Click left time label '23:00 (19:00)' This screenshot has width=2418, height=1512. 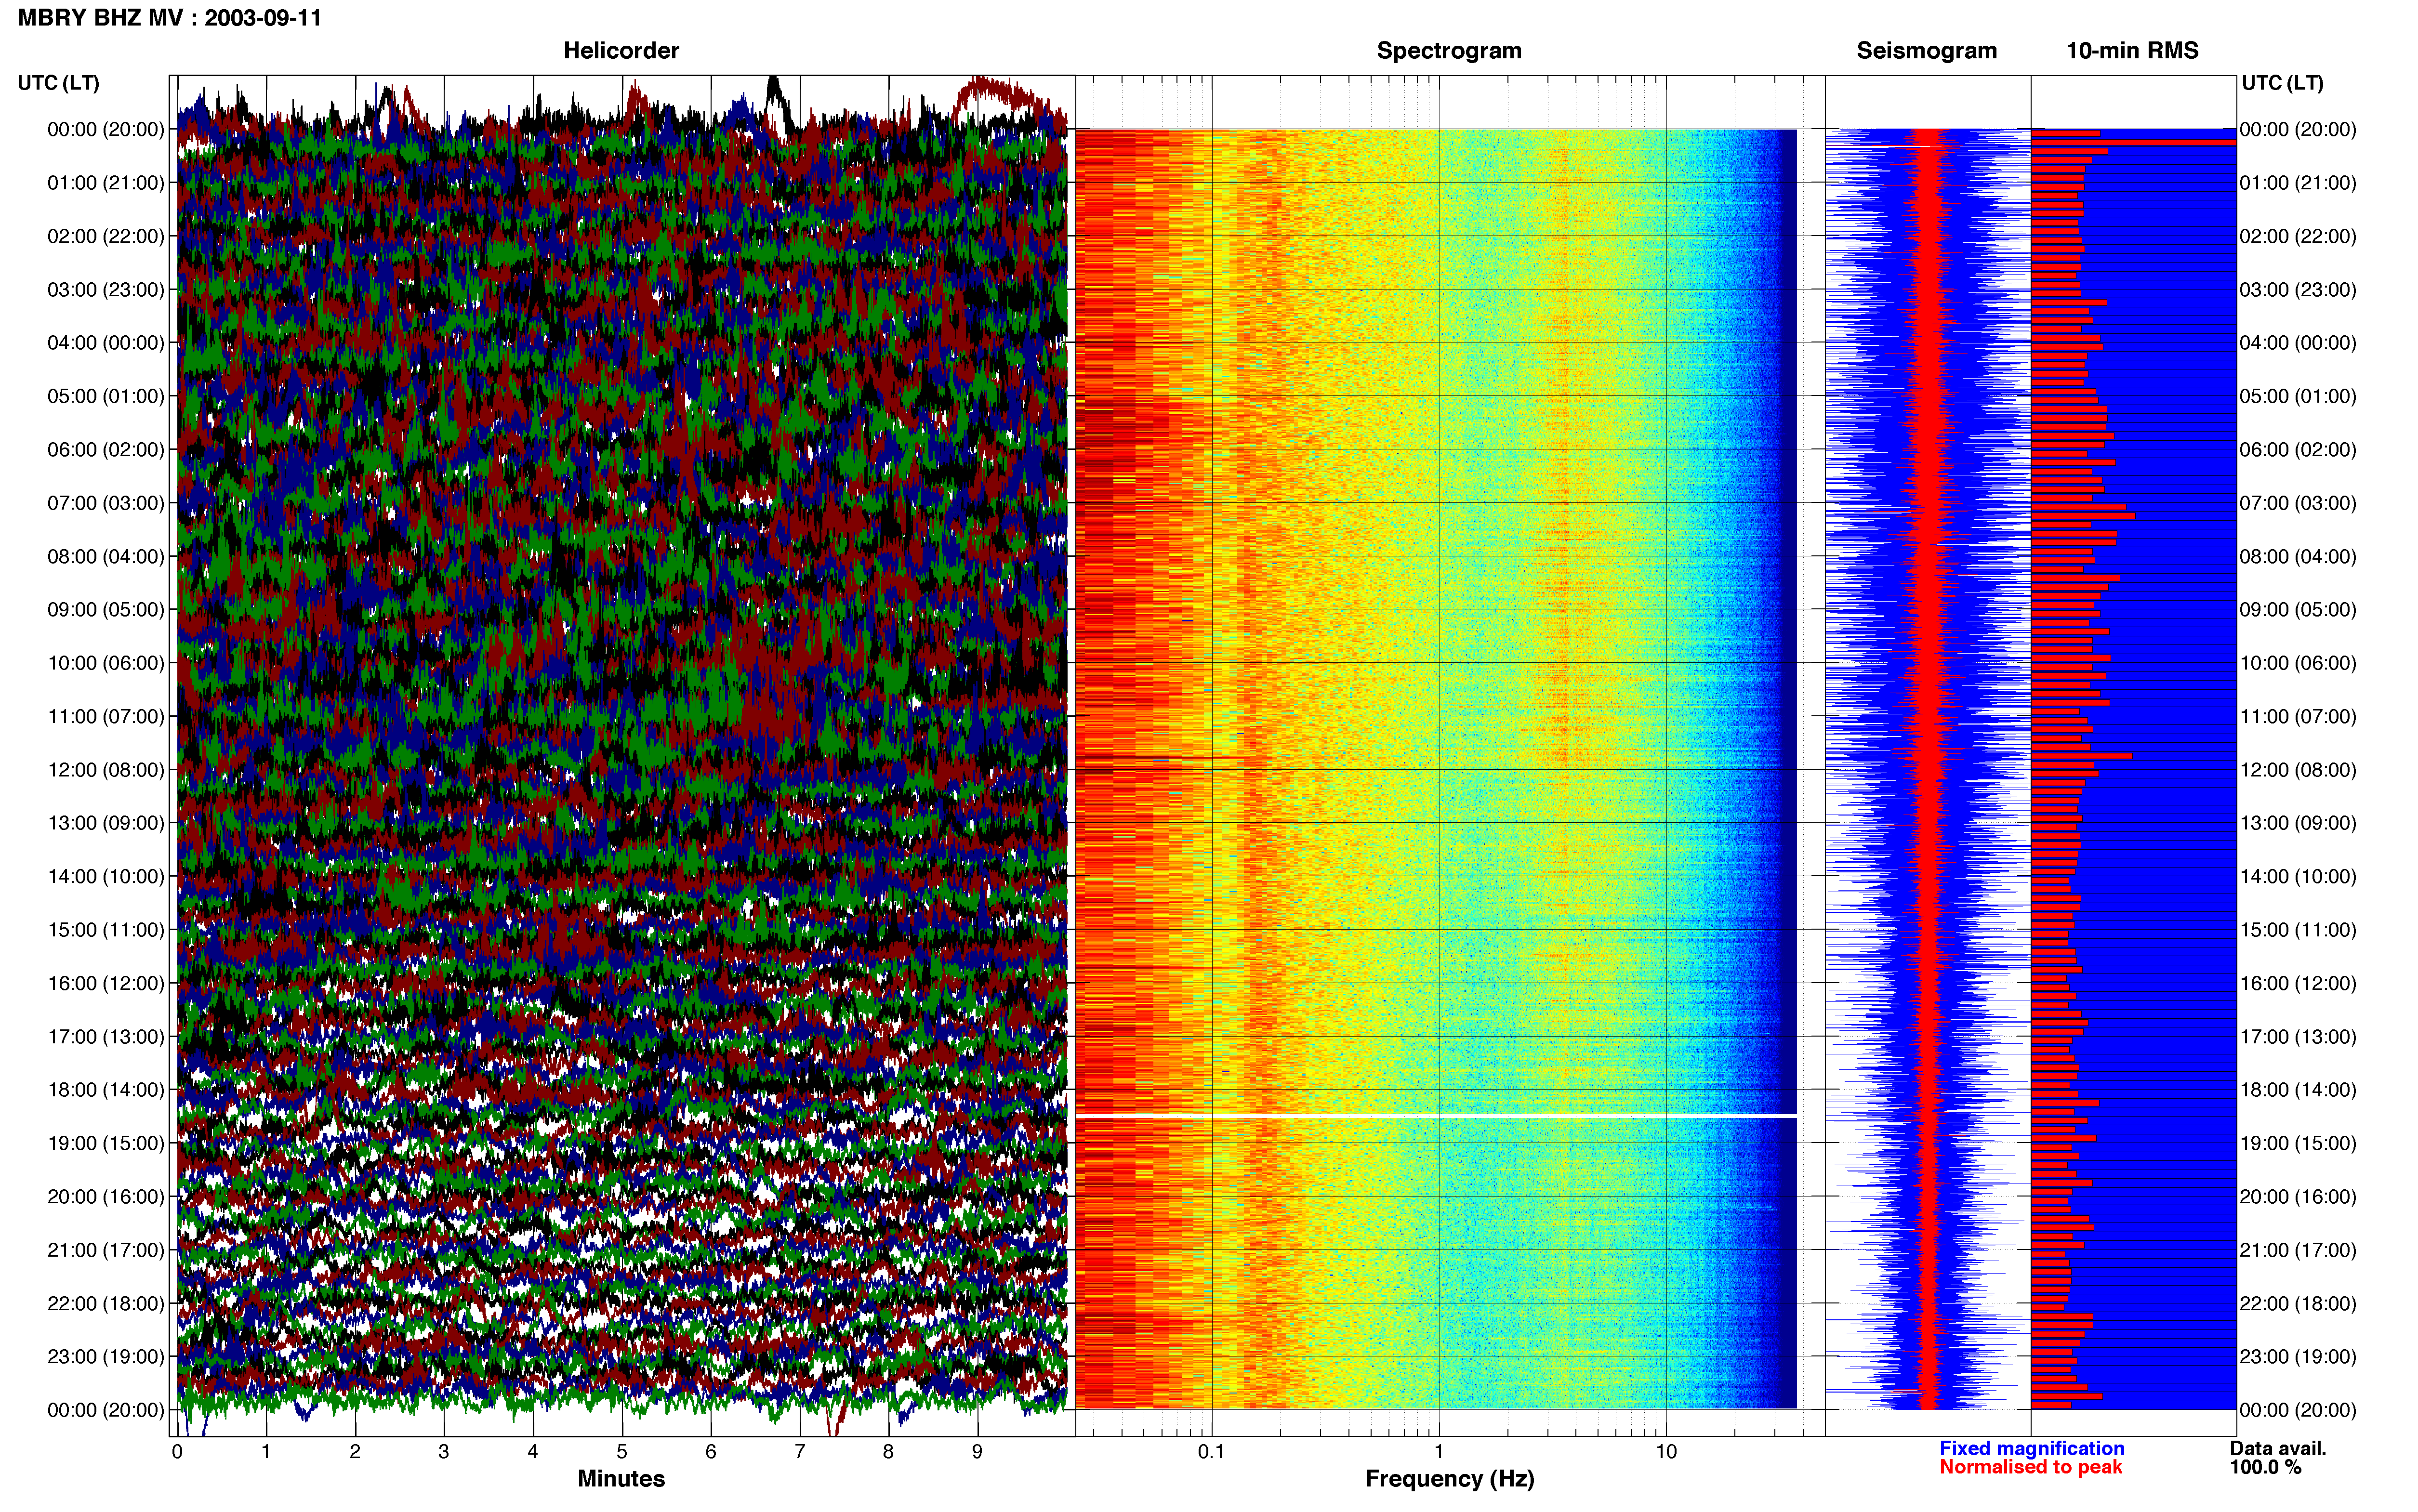pyautogui.click(x=106, y=1357)
